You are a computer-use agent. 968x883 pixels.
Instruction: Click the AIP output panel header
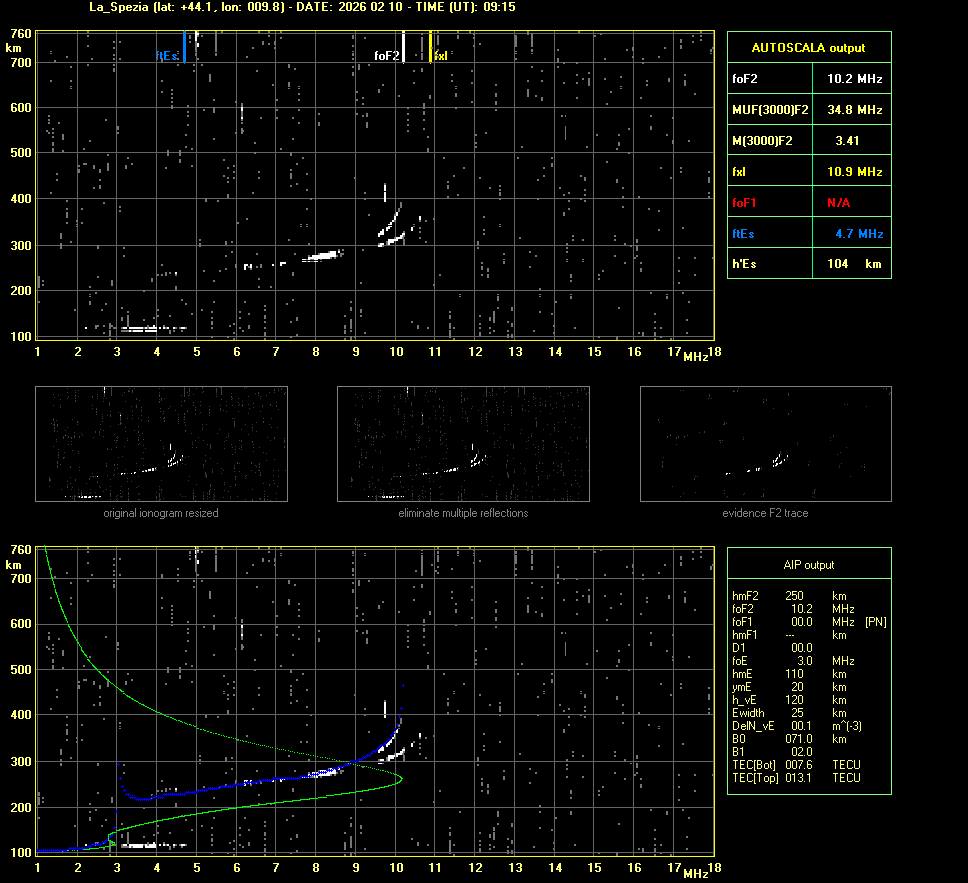pyautogui.click(x=808, y=564)
